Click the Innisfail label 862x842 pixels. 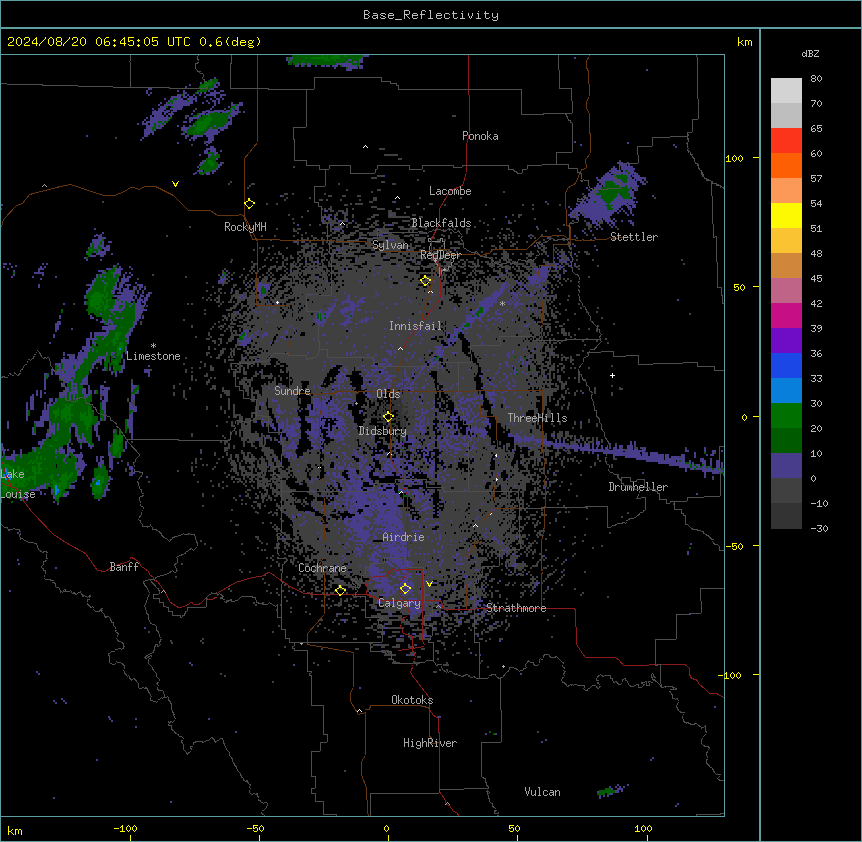click(416, 326)
